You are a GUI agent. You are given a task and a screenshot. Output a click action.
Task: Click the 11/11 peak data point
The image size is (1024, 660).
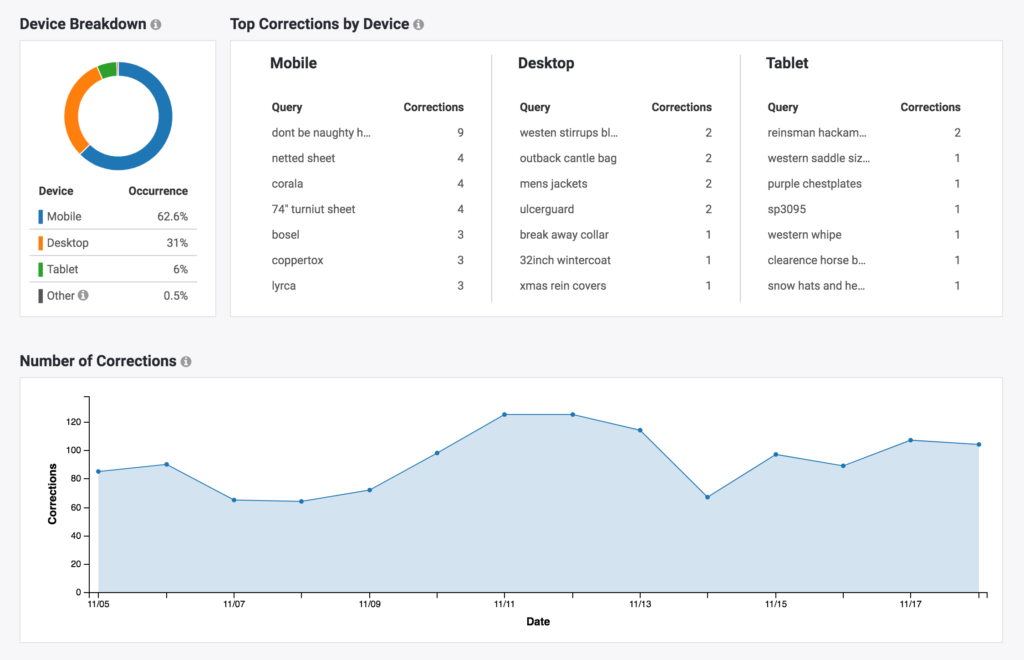(504, 414)
